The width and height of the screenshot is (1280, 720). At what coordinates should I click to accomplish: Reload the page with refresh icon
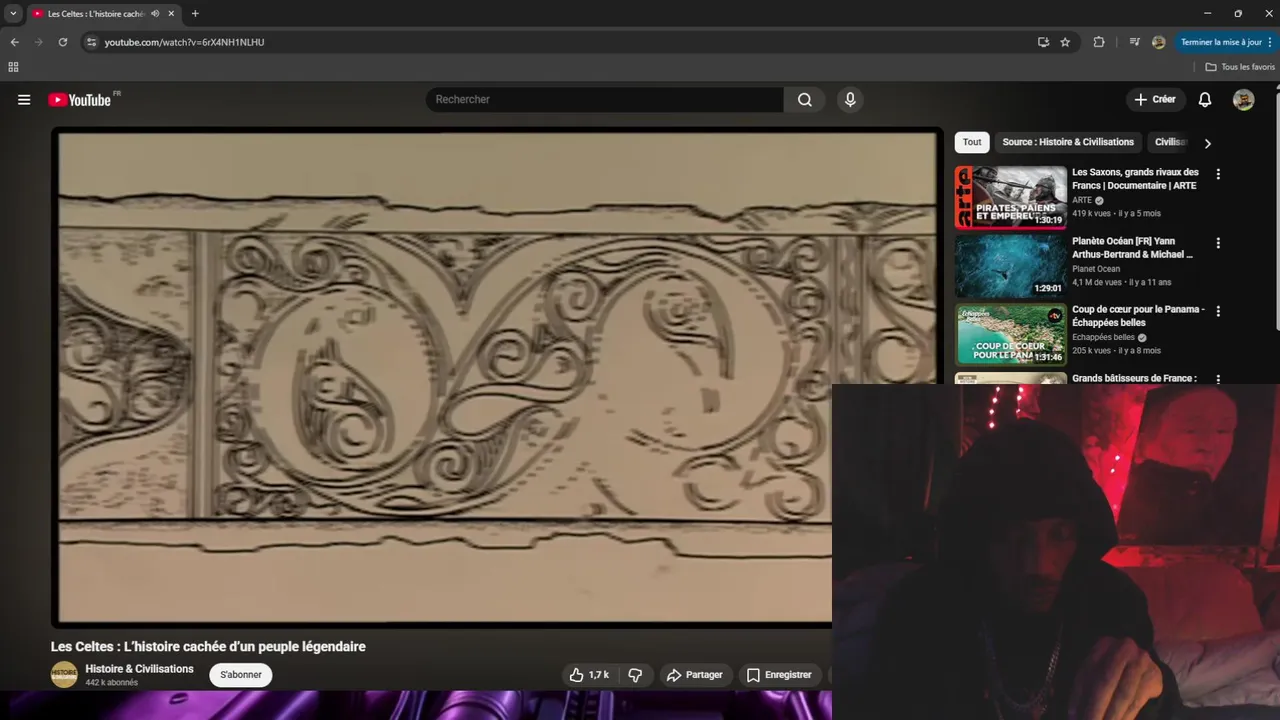pyautogui.click(x=62, y=42)
